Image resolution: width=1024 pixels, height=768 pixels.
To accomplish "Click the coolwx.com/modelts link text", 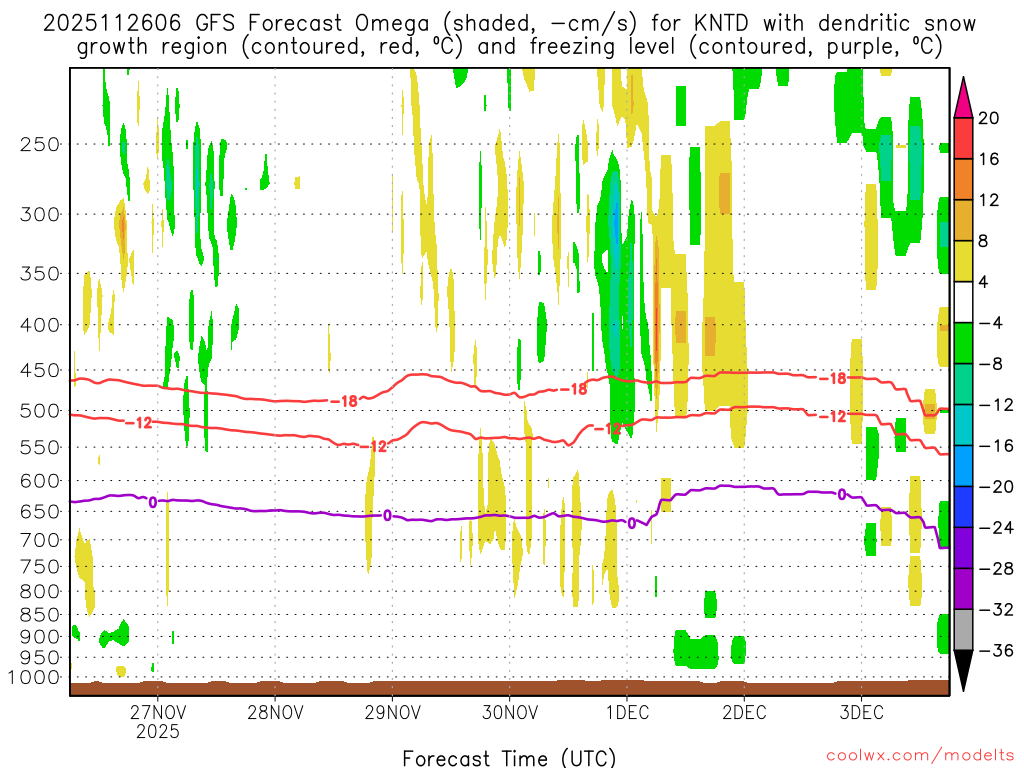I will pyautogui.click(x=920, y=756).
